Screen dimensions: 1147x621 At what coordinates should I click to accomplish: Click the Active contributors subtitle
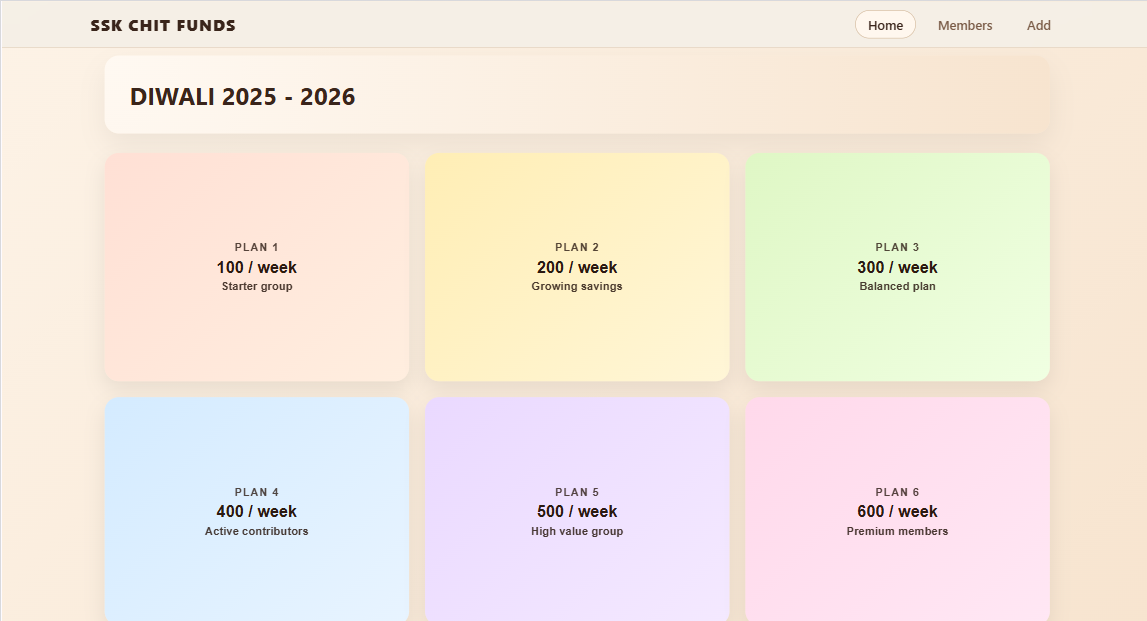257,531
